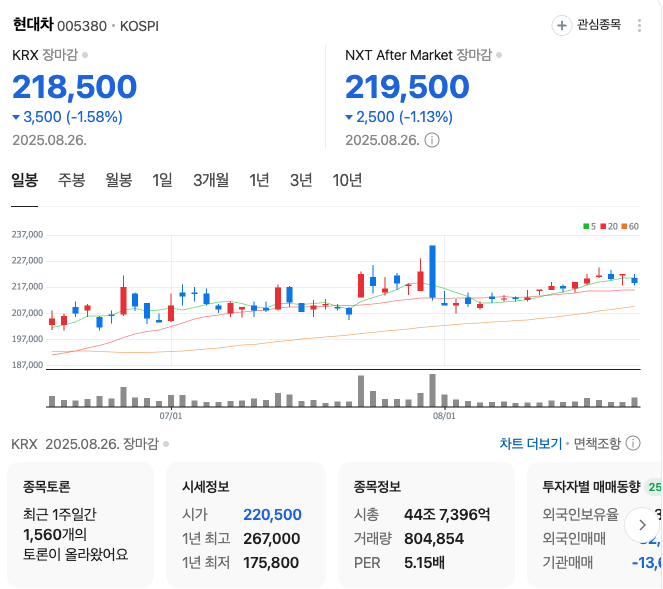Select the 1년 chart tab
Screen dimensions: 663x589
[x=259, y=181]
